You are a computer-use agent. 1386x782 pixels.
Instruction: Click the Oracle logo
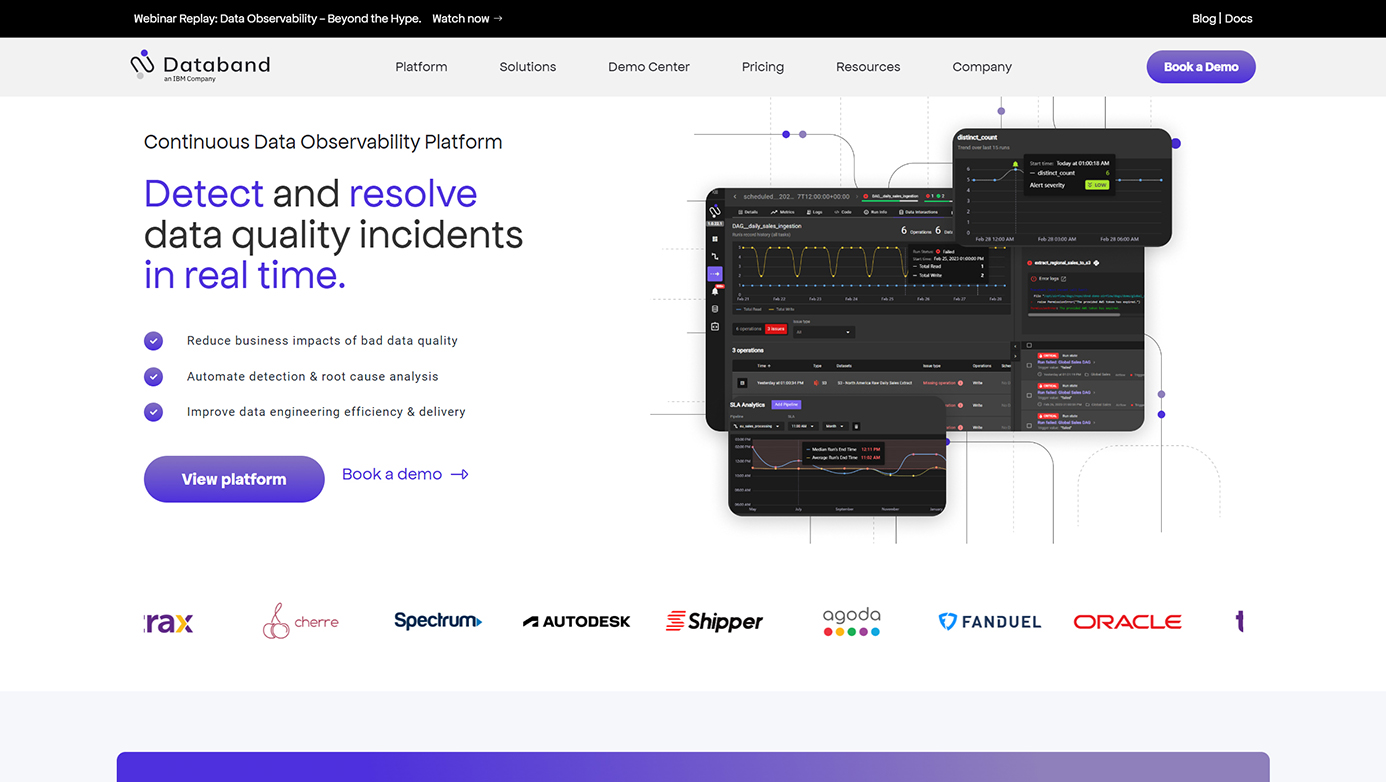tap(1127, 621)
